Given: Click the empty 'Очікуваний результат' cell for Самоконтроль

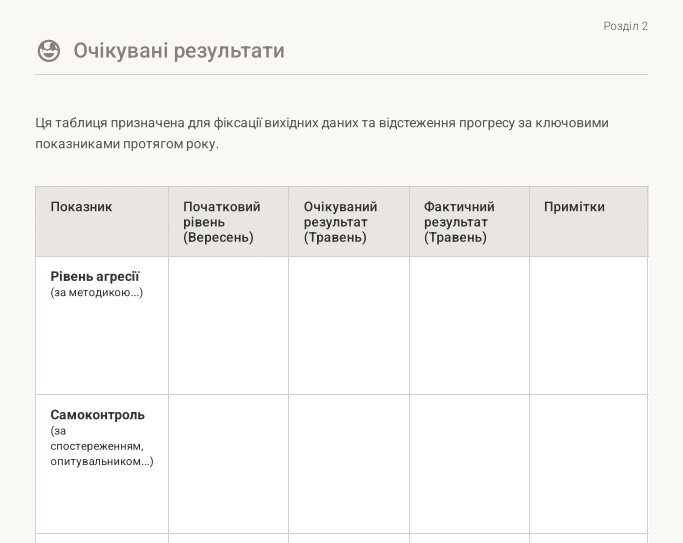Looking at the screenshot, I should (349, 464).
